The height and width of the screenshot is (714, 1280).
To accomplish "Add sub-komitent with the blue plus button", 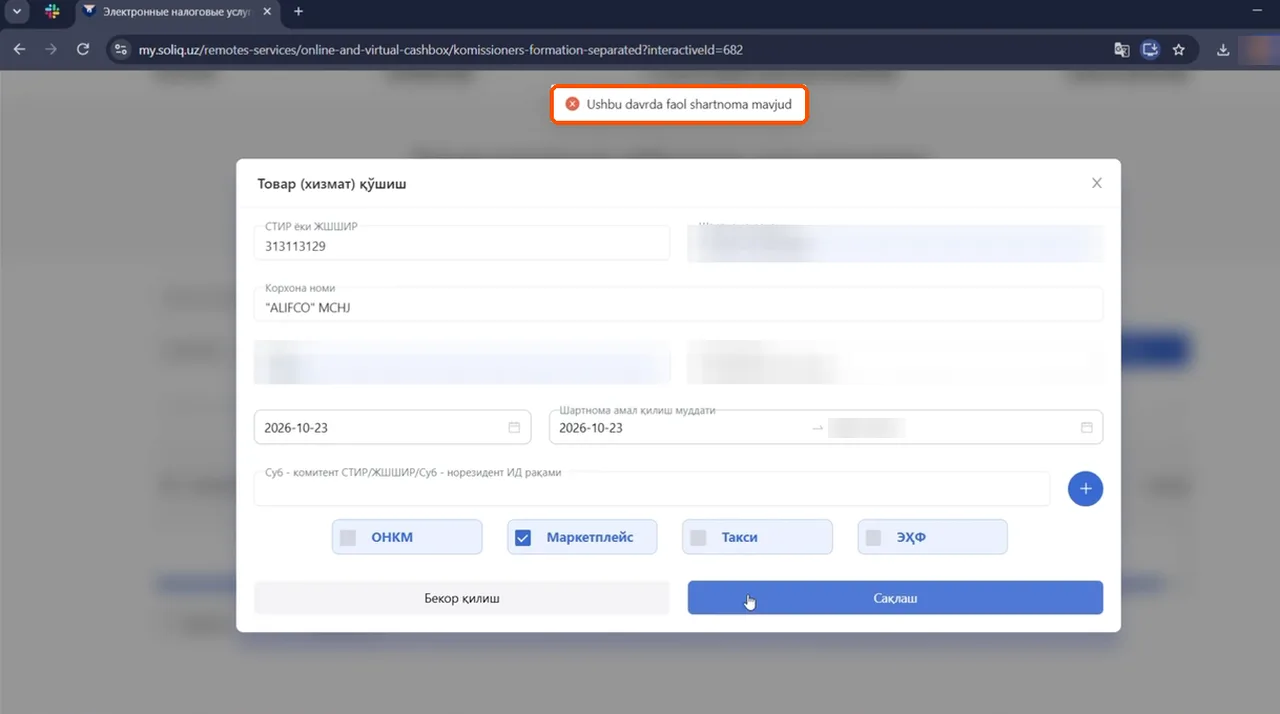I will 1085,489.
